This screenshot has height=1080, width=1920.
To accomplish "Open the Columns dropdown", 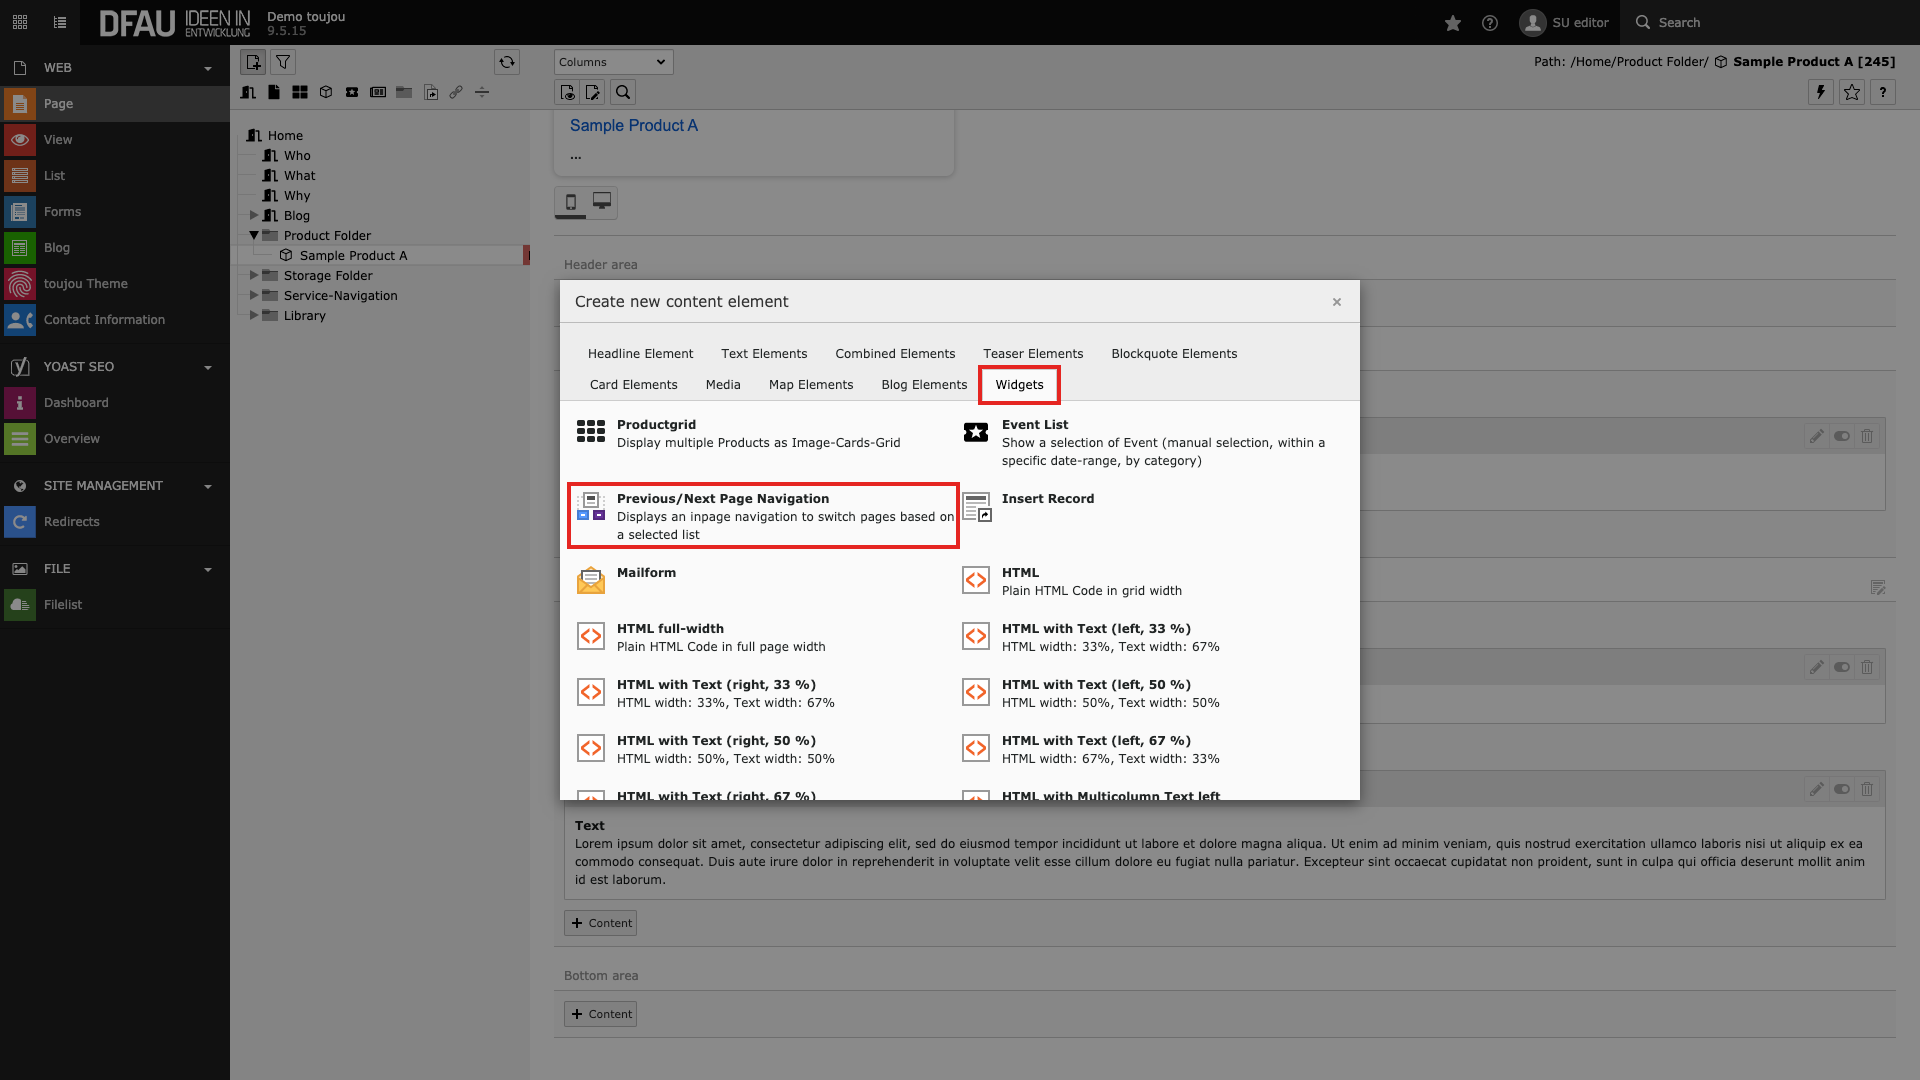I will (x=613, y=62).
